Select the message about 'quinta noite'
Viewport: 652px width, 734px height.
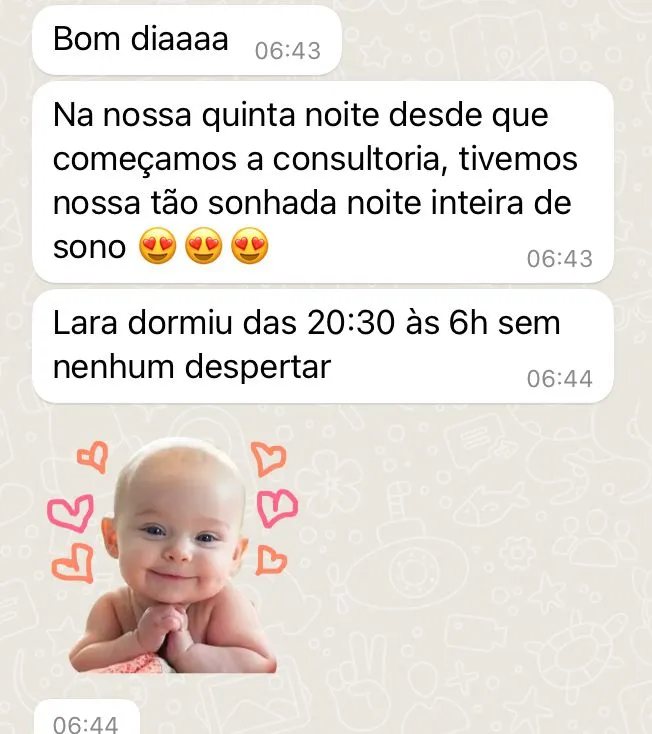tap(322, 182)
